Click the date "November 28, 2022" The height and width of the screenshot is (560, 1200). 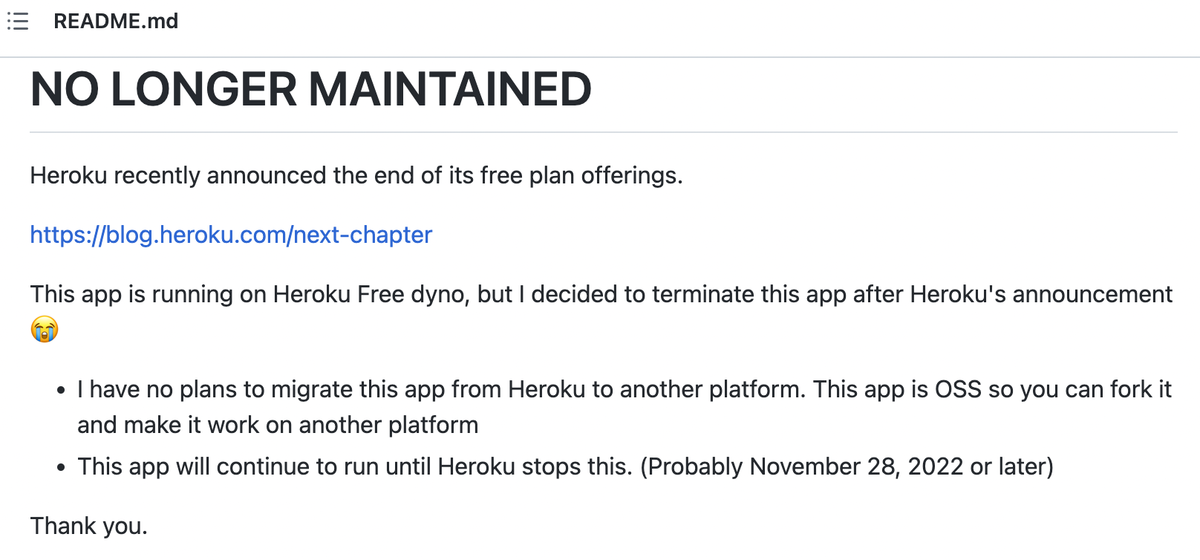pyautogui.click(x=857, y=467)
